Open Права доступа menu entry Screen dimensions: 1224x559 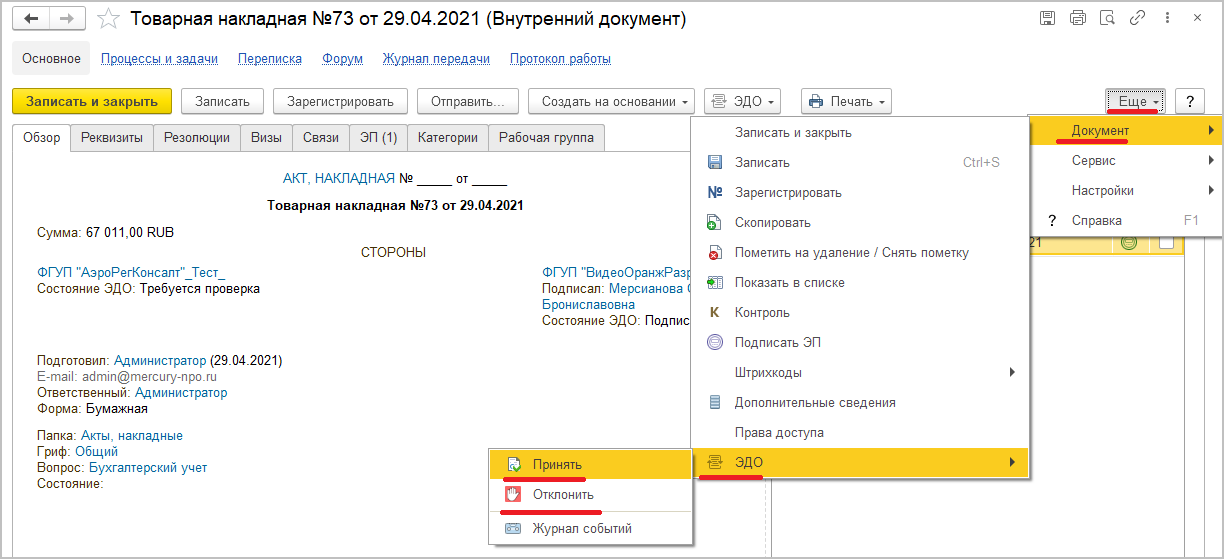point(860,432)
